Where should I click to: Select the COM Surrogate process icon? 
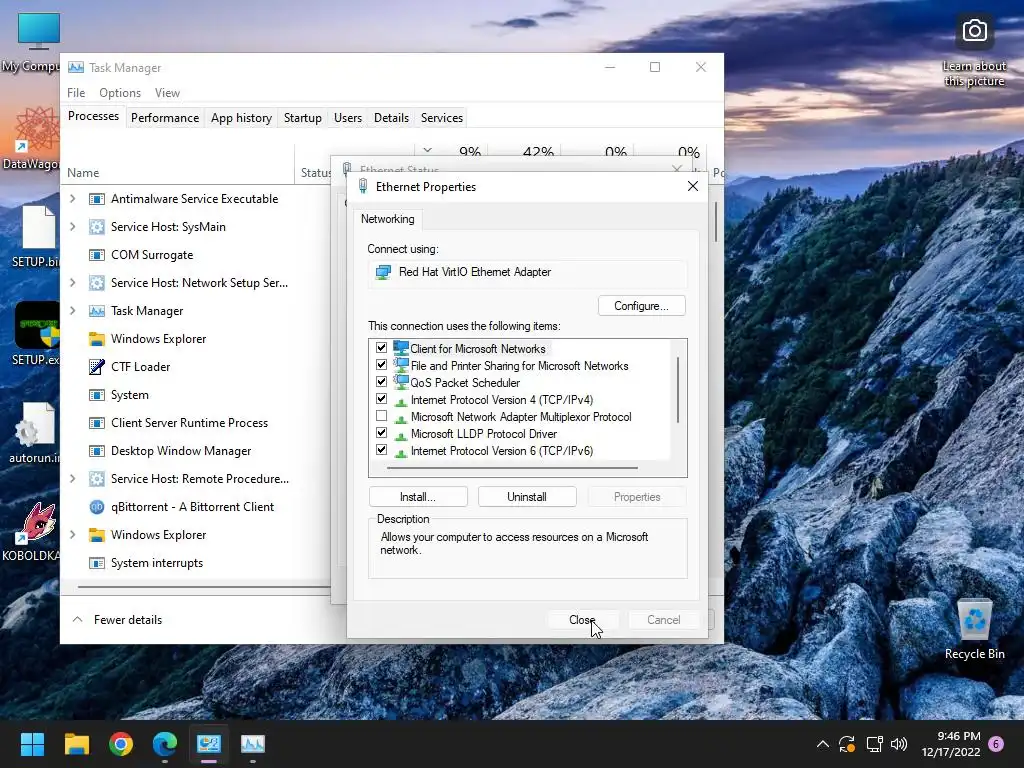pyautogui.click(x=97, y=255)
